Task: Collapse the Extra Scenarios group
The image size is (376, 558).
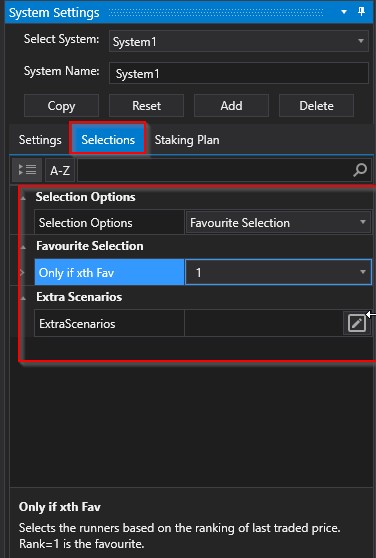Action: click(x=23, y=298)
